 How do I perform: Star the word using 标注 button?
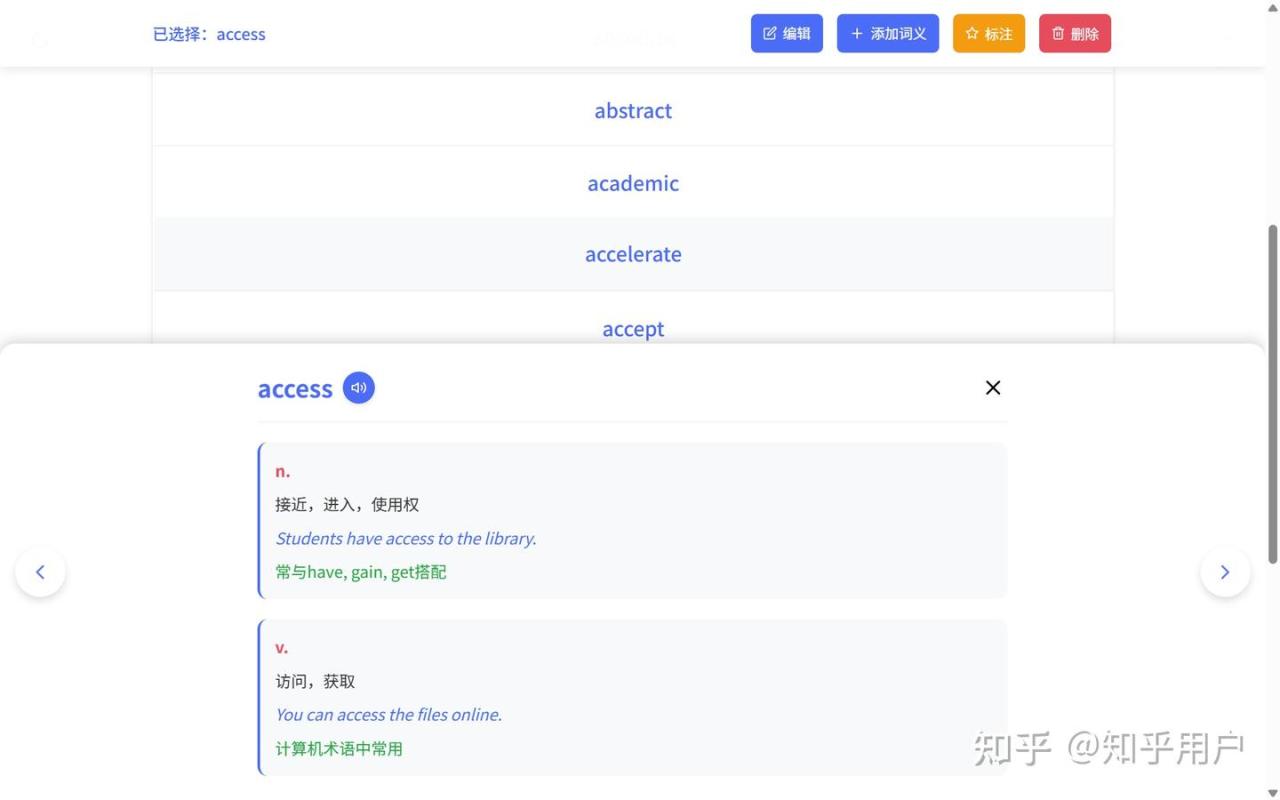[988, 34]
